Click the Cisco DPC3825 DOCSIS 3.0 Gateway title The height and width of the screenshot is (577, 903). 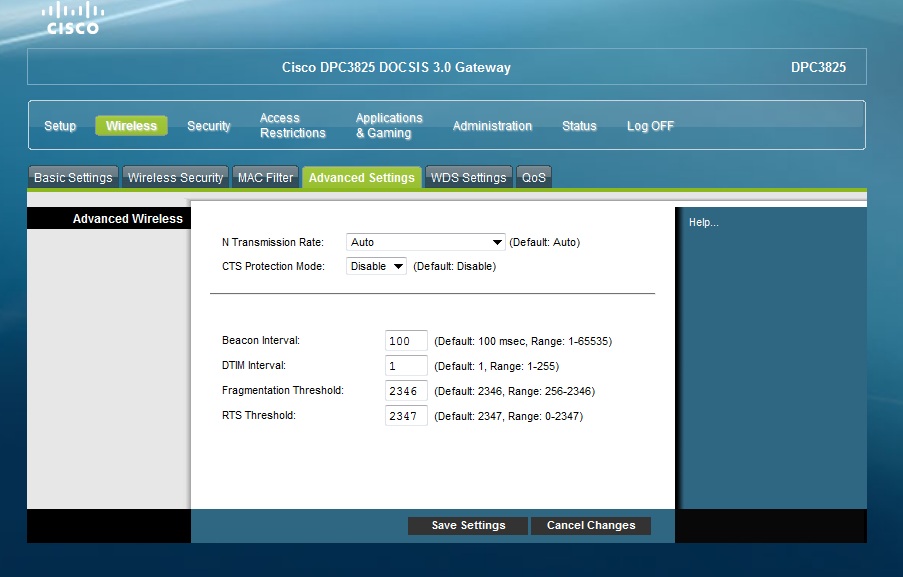[x=396, y=67]
